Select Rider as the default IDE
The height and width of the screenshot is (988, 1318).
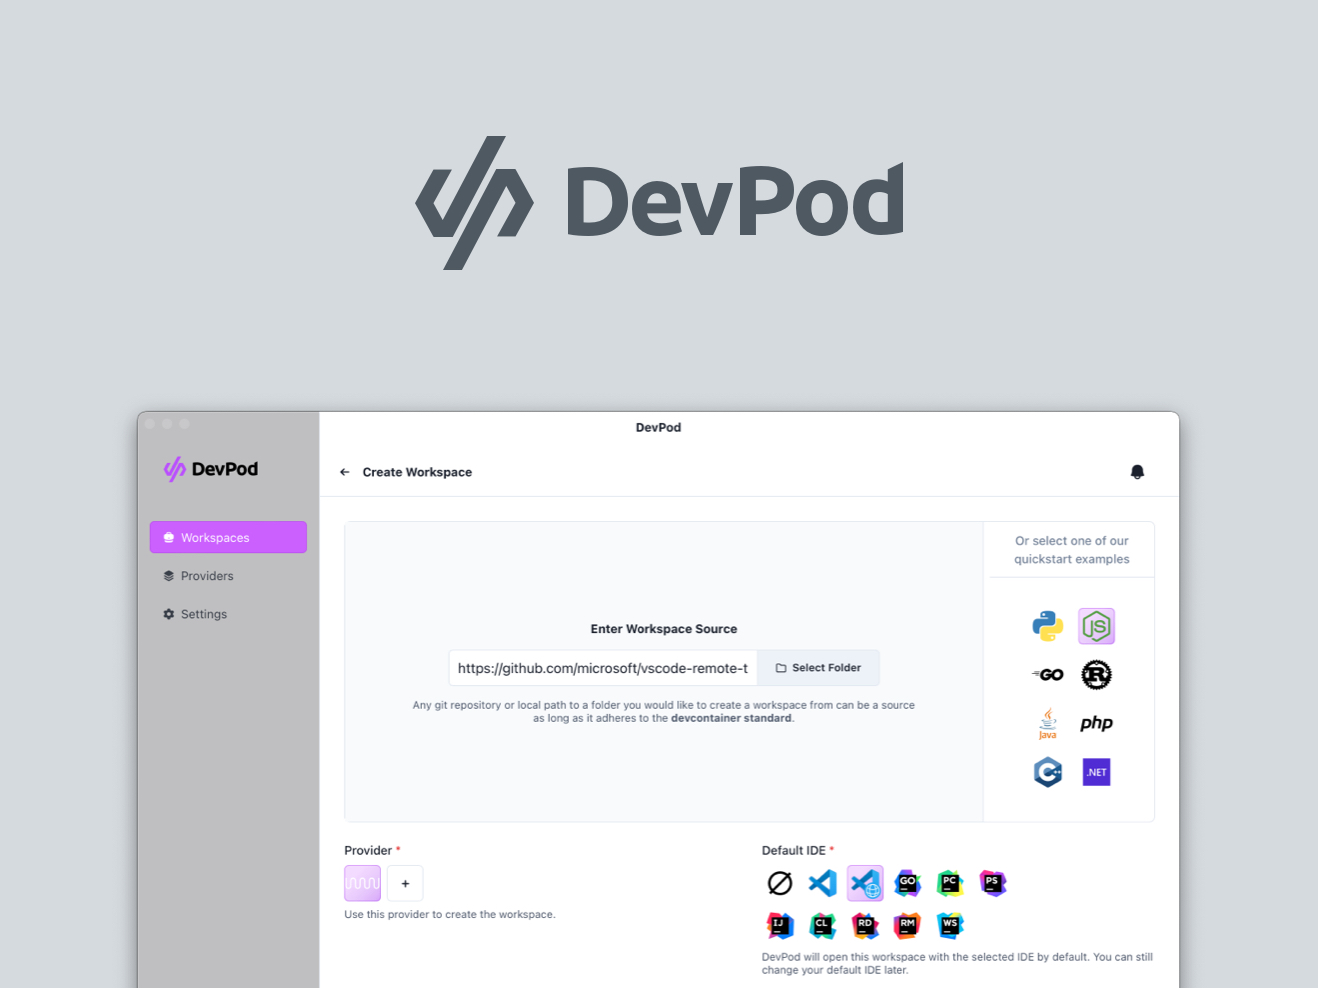pos(865,925)
